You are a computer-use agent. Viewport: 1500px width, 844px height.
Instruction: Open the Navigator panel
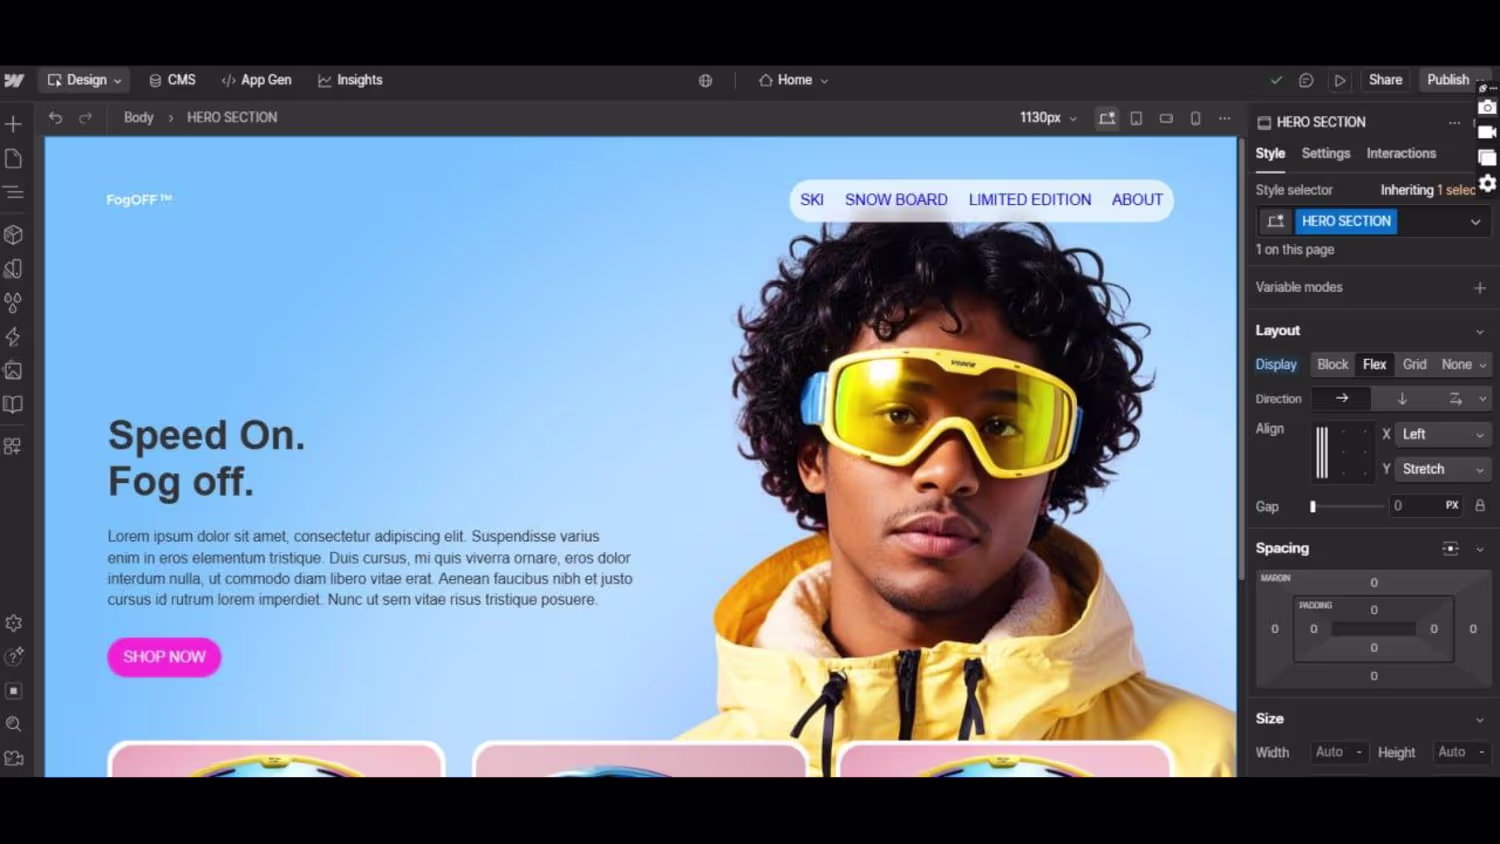pos(14,192)
